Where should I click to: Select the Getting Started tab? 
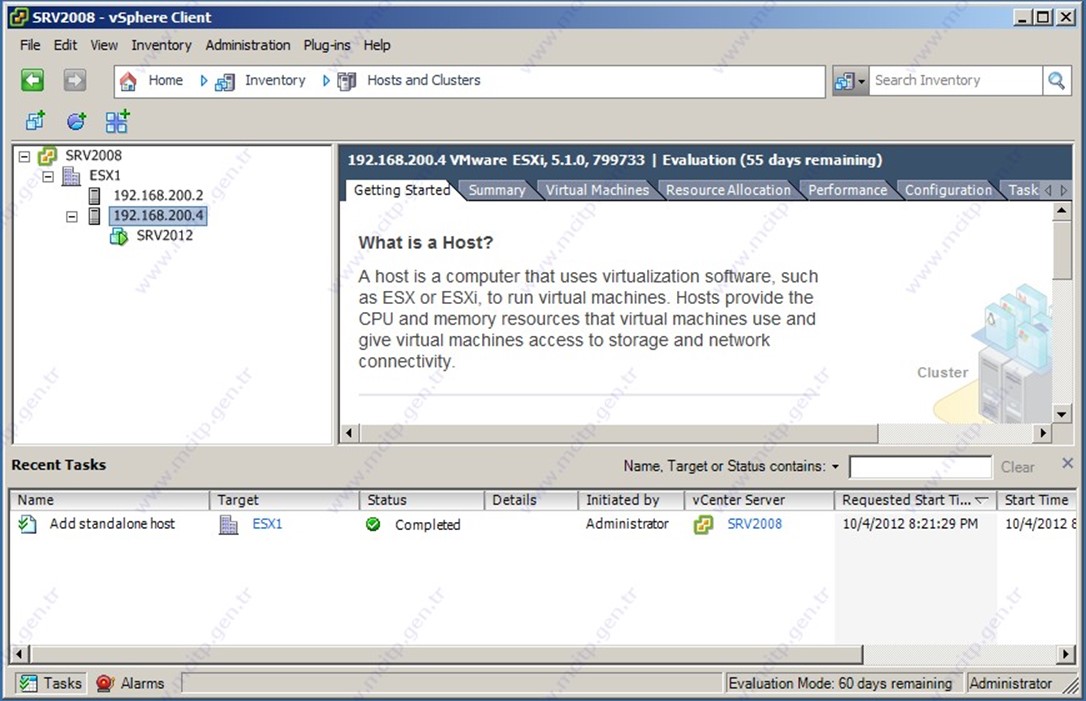coord(402,190)
